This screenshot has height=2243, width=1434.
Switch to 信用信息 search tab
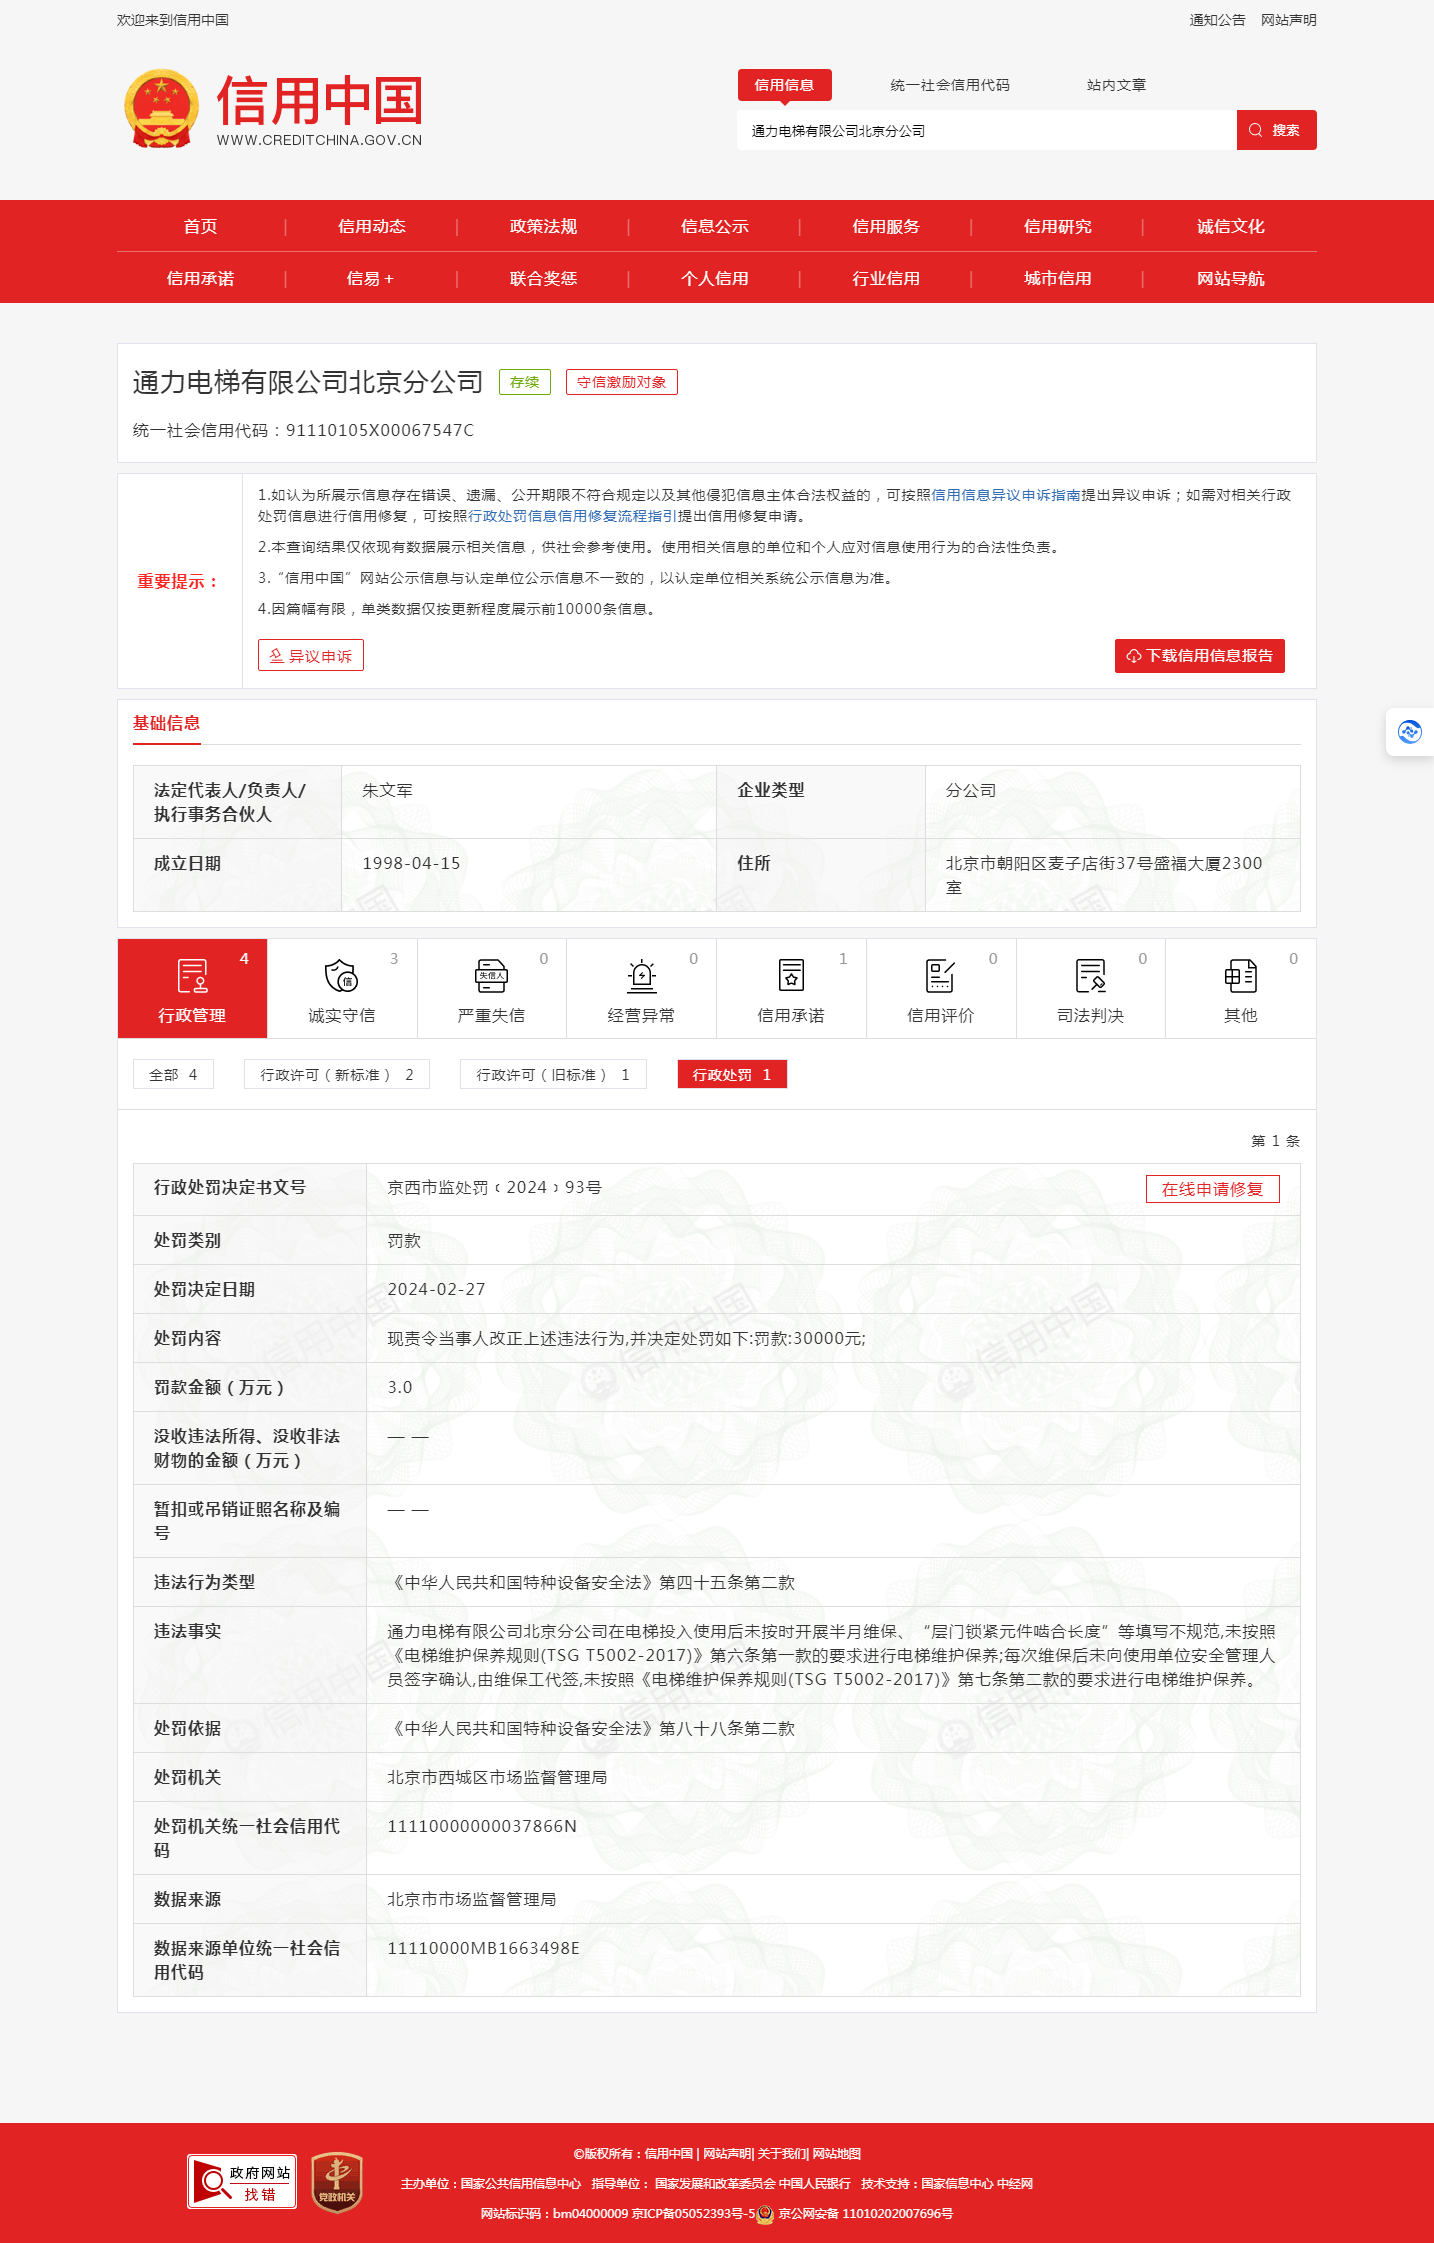[x=784, y=85]
